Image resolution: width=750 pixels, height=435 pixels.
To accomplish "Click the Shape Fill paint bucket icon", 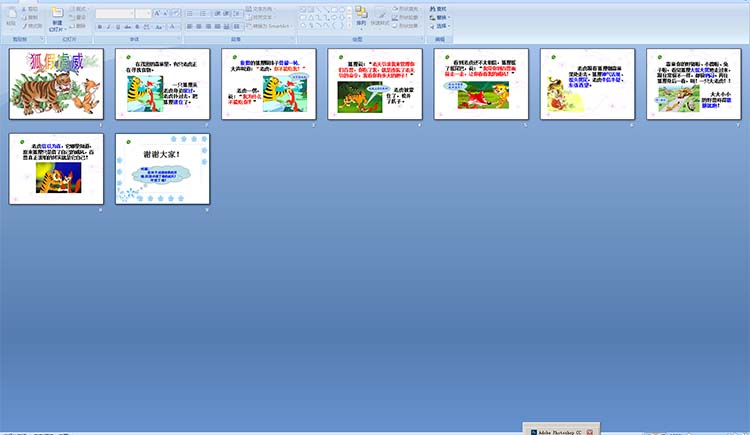I will pos(395,9).
